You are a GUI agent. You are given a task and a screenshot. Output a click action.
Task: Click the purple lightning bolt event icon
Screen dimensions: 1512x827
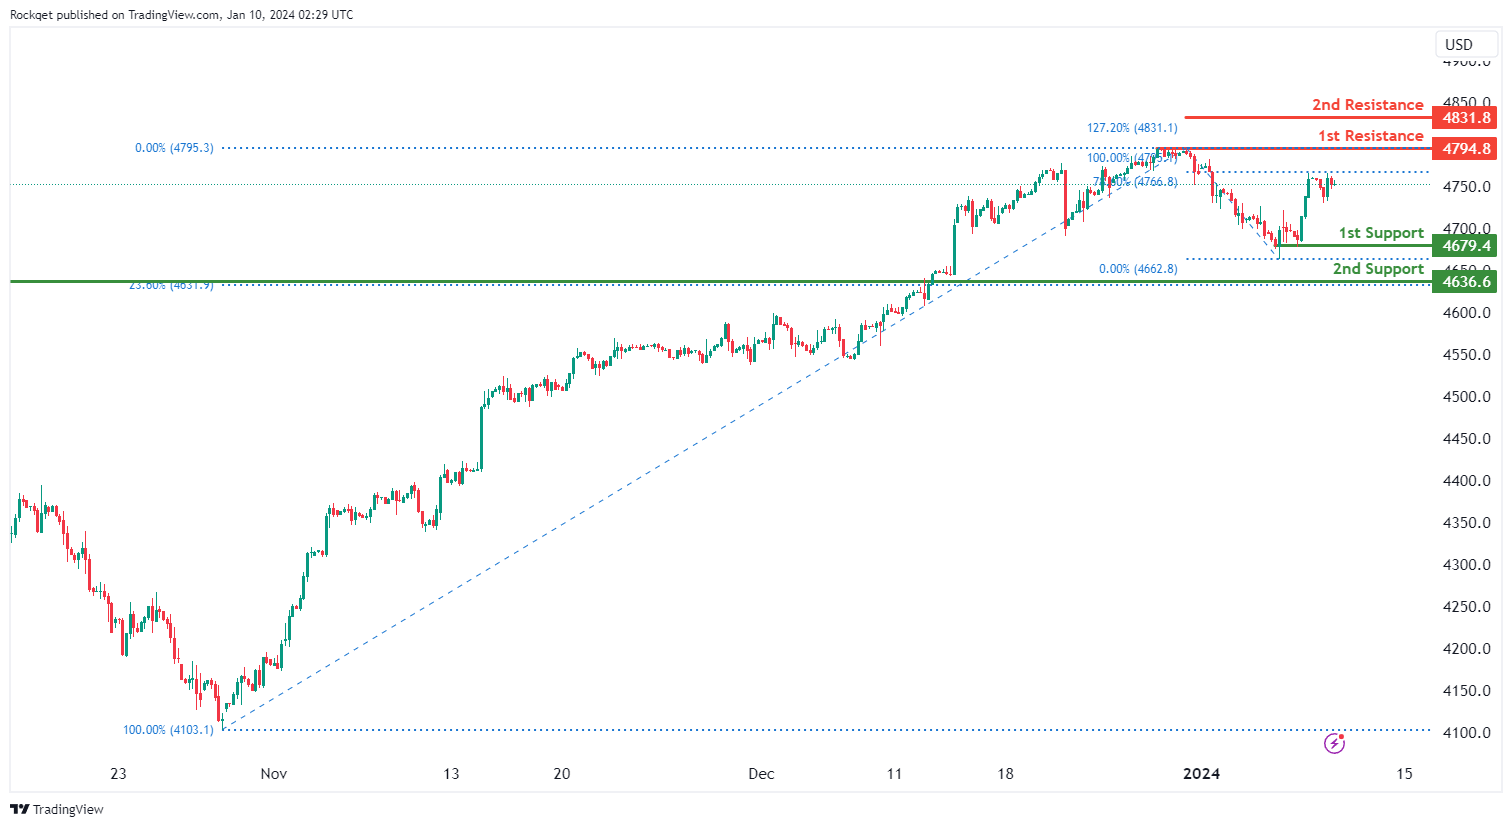[1334, 743]
